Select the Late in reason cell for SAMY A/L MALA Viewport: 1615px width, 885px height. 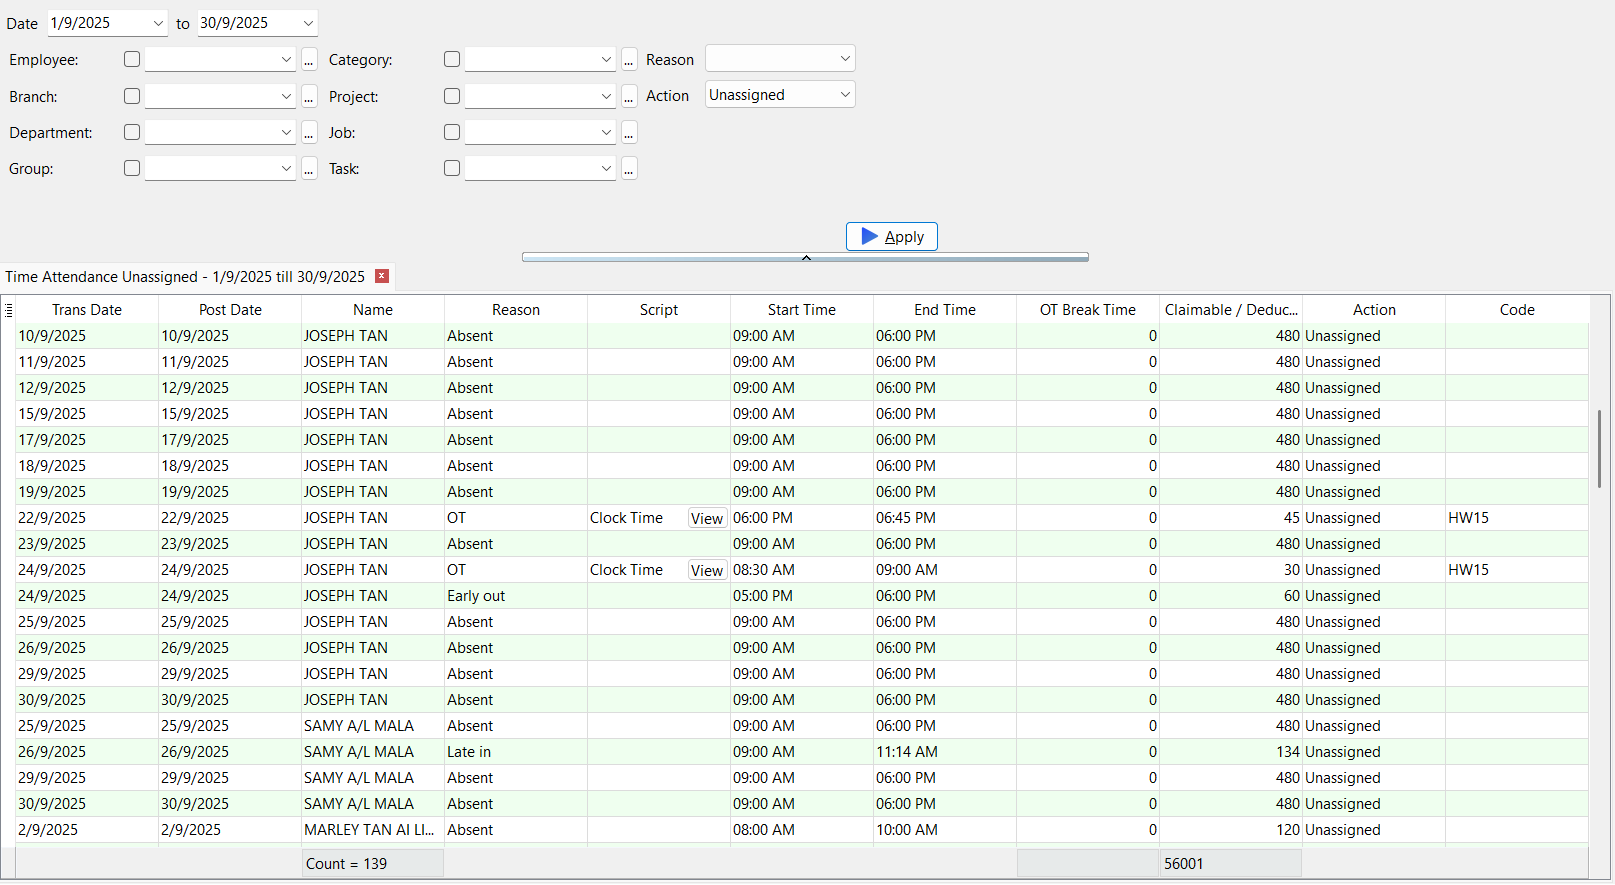pyautogui.click(x=516, y=752)
